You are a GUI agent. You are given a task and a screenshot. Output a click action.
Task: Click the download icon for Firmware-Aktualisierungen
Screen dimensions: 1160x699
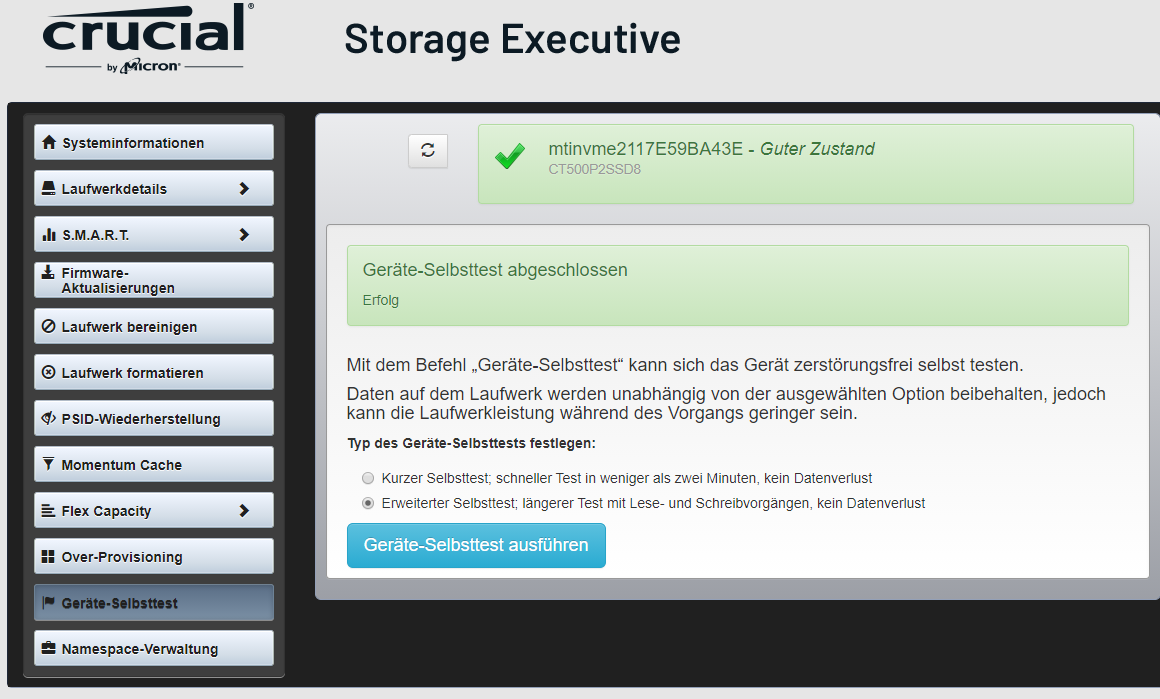(x=48, y=273)
